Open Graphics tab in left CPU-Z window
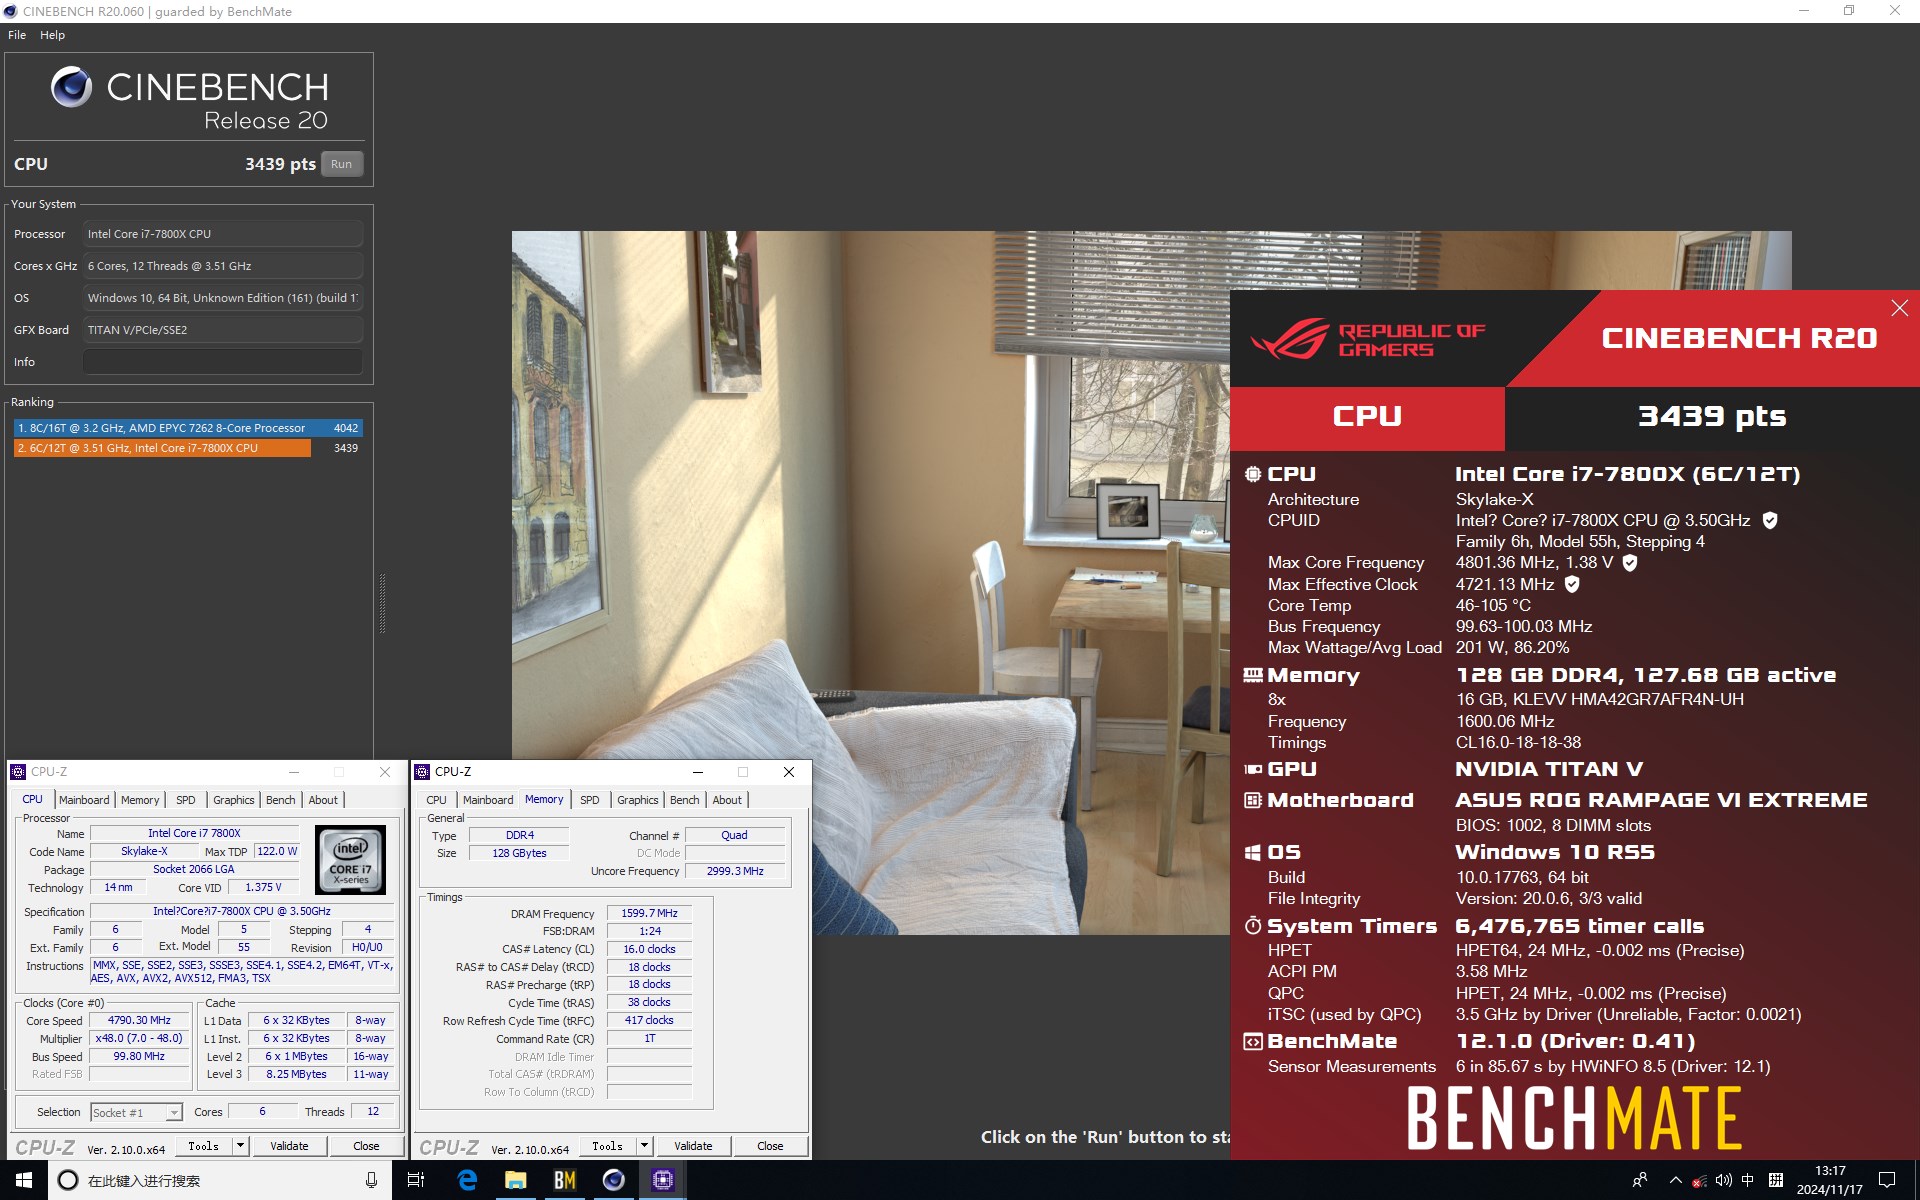Viewport: 1920px width, 1200px height. click(234, 800)
